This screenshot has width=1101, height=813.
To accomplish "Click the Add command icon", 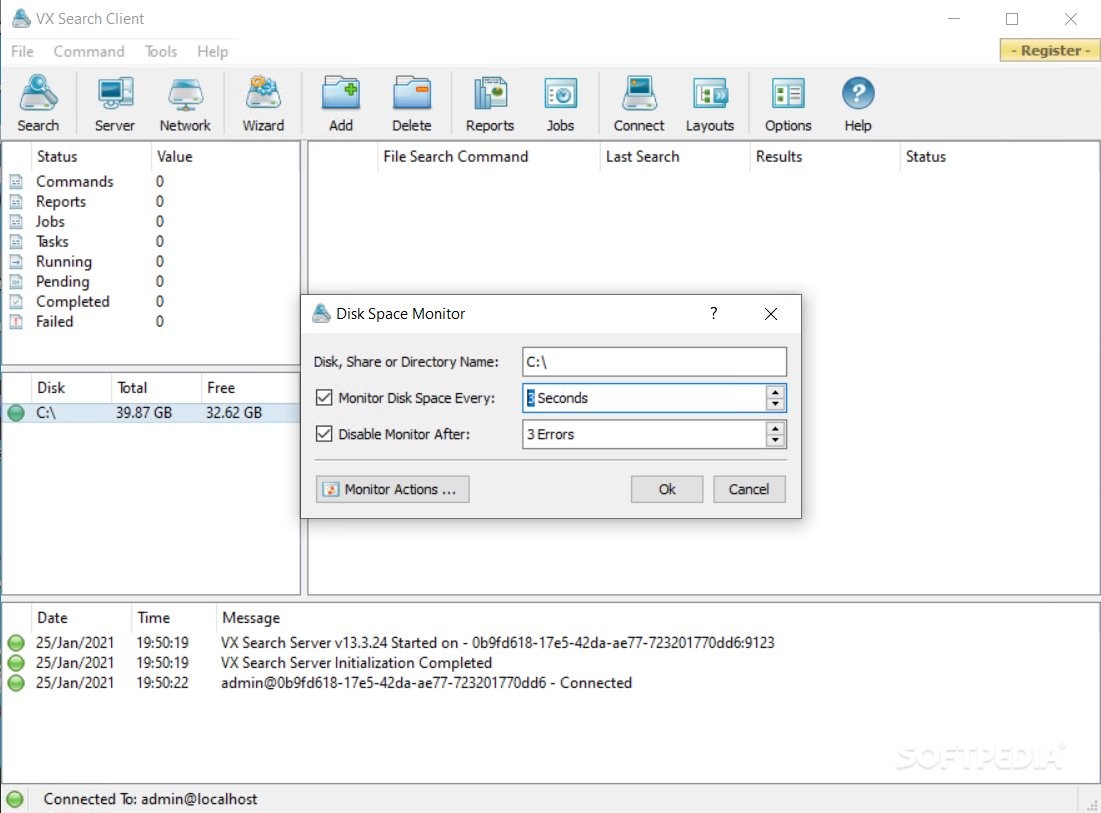I will 341,104.
